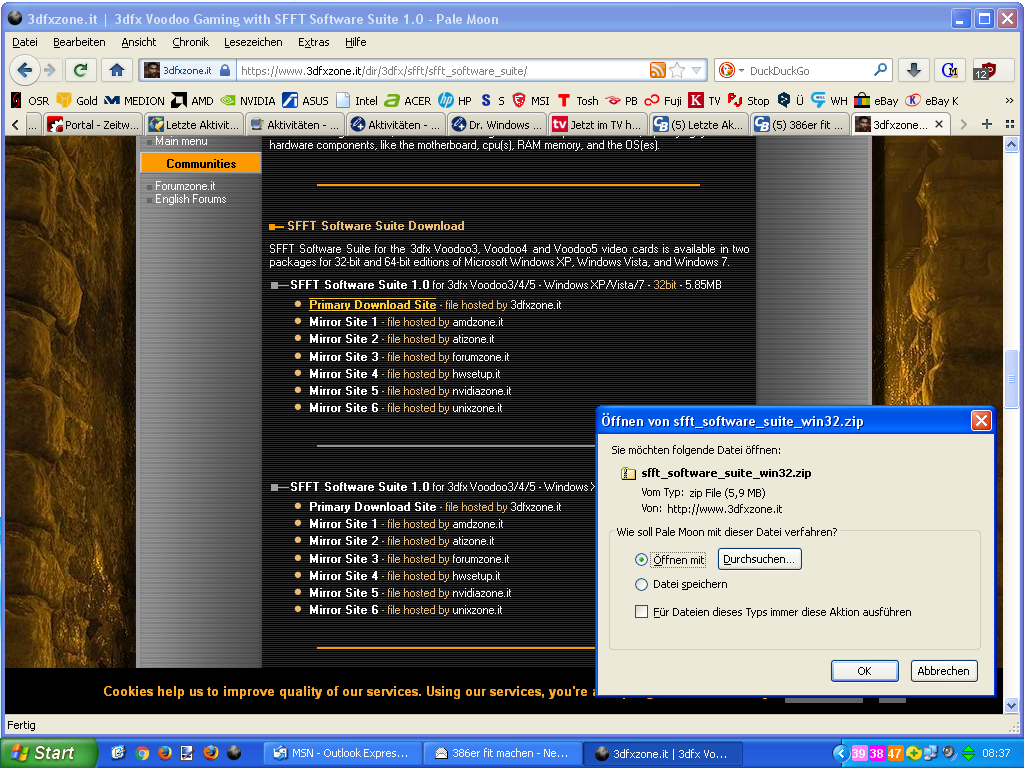This screenshot has height=768, width=1024.
Task: Open the NVIDIA bookmark
Action: click(x=248, y=101)
